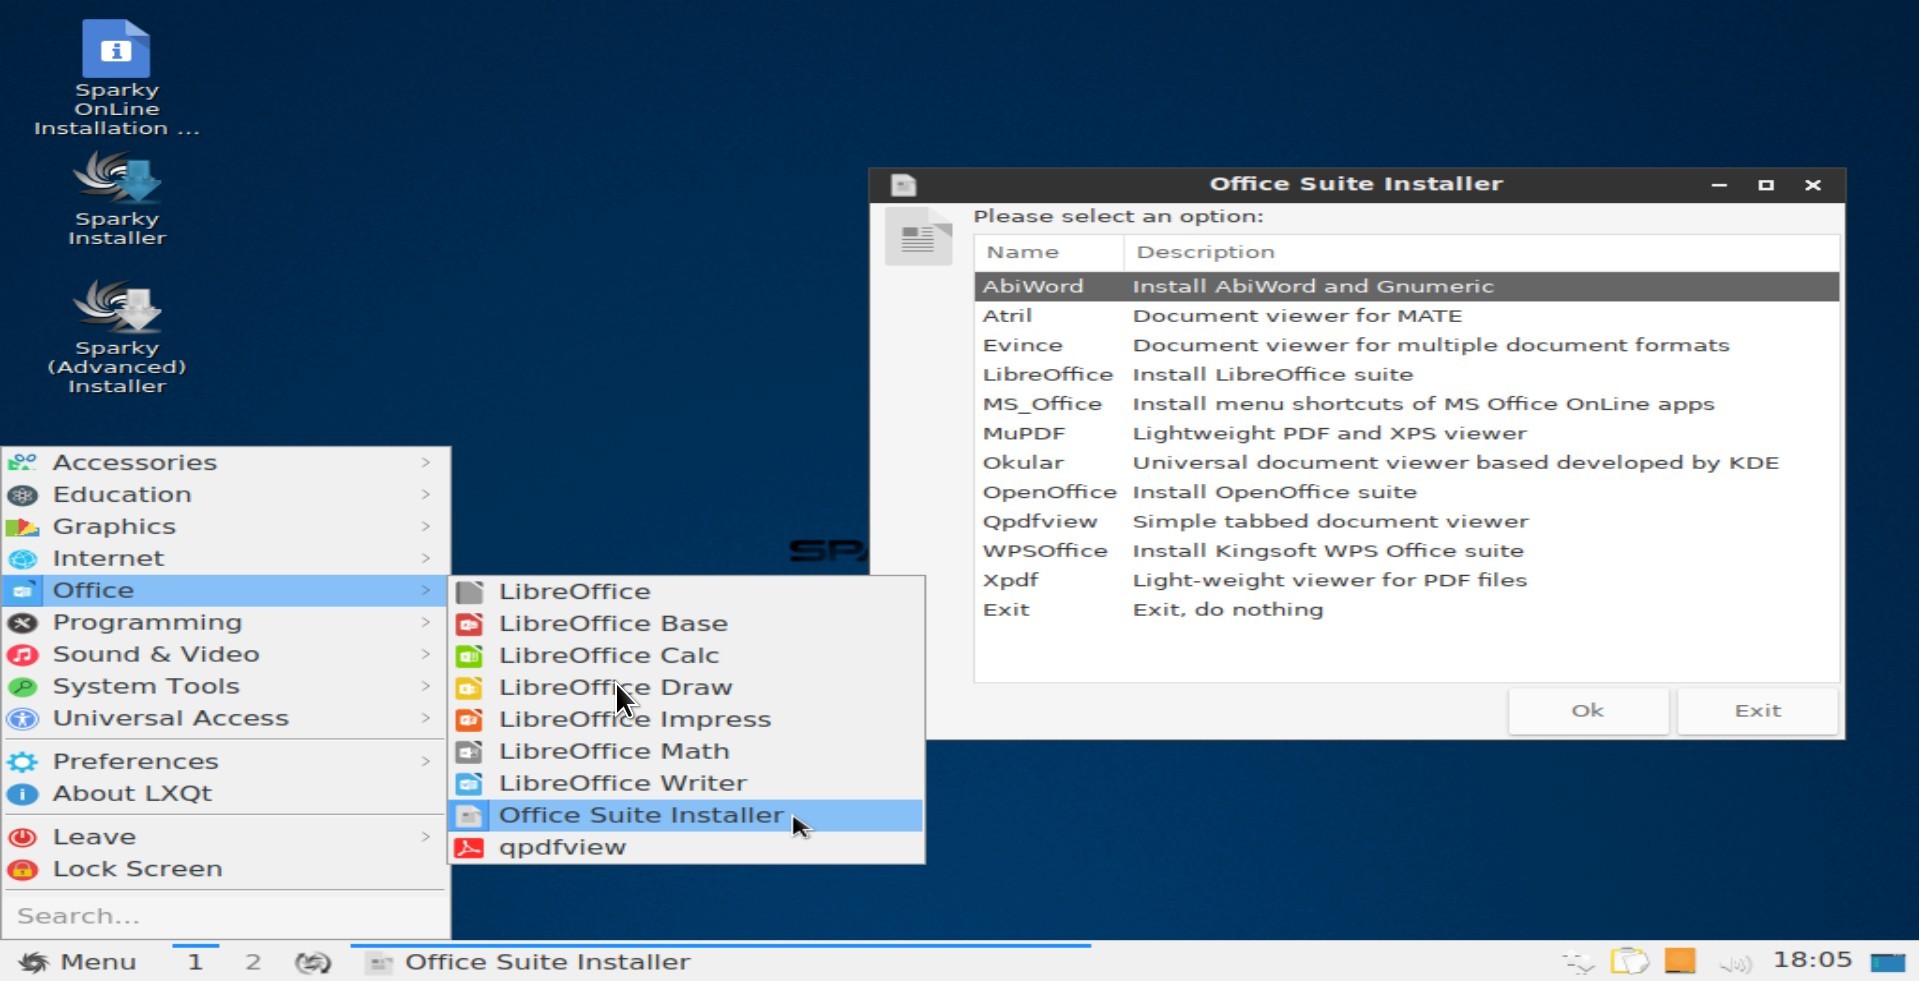Viewport: 1919px width, 981px height.
Task: Open LibreOffice Writer from the Office submenu
Action: tap(622, 783)
